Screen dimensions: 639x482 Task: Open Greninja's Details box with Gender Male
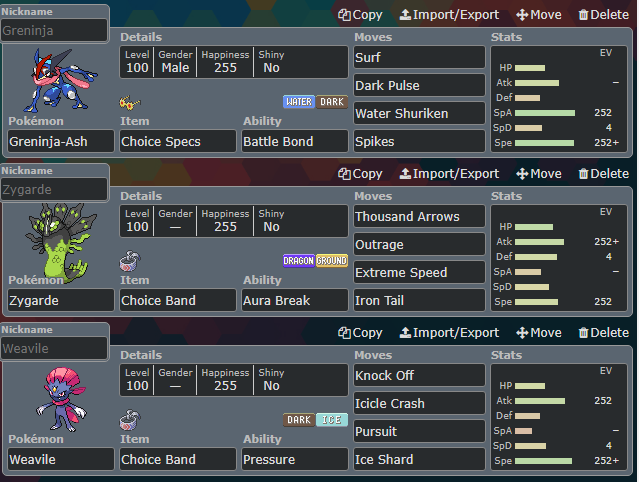tap(234, 62)
